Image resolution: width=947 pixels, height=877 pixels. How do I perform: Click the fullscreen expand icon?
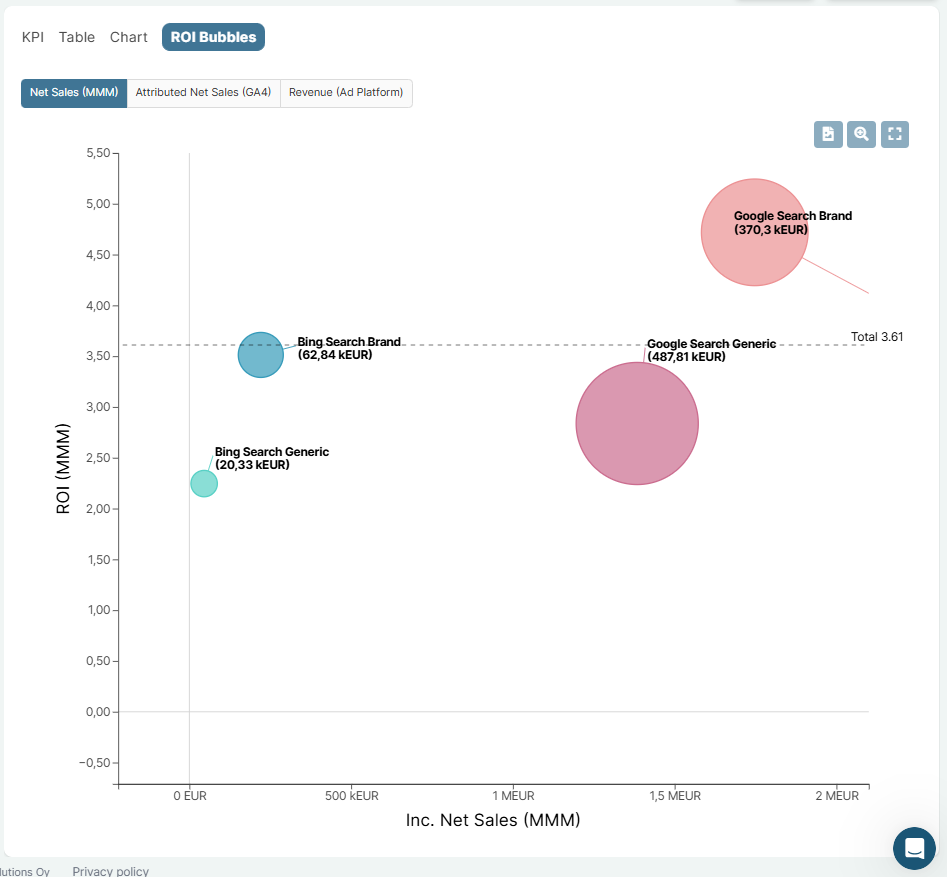[x=894, y=134]
